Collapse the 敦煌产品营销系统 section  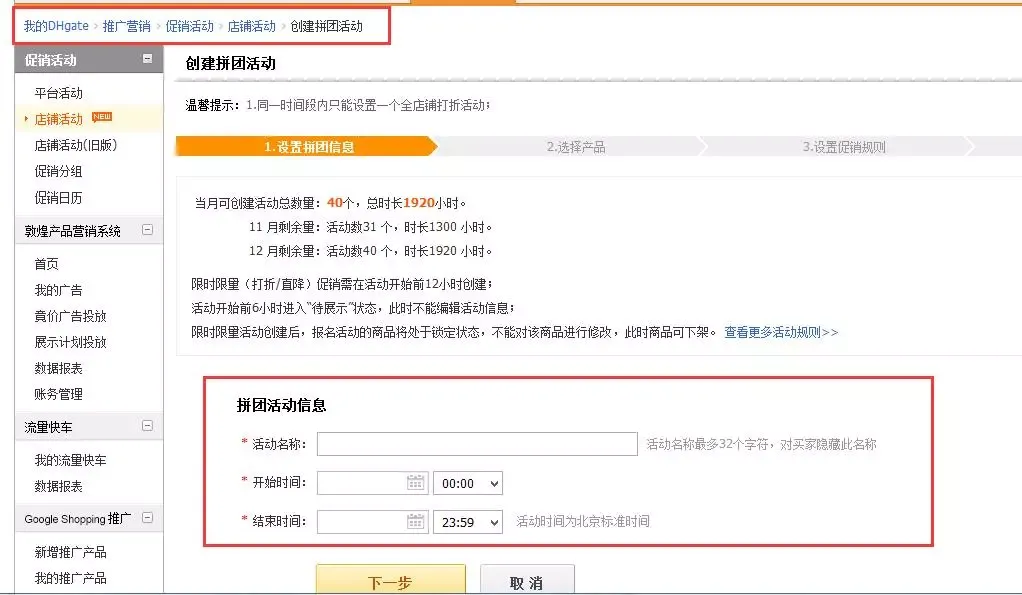[x=147, y=229]
